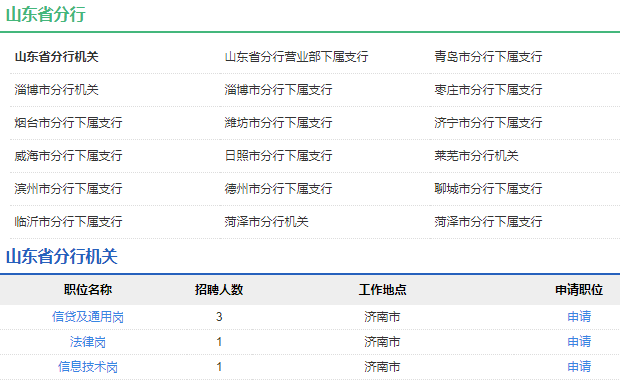Open 威海市分行下属支行 listings

68,156
